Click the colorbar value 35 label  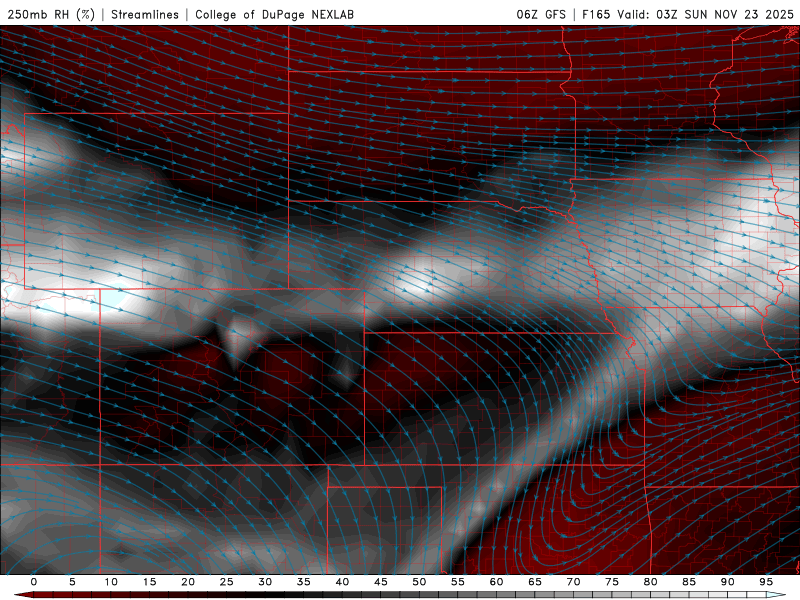tap(304, 582)
